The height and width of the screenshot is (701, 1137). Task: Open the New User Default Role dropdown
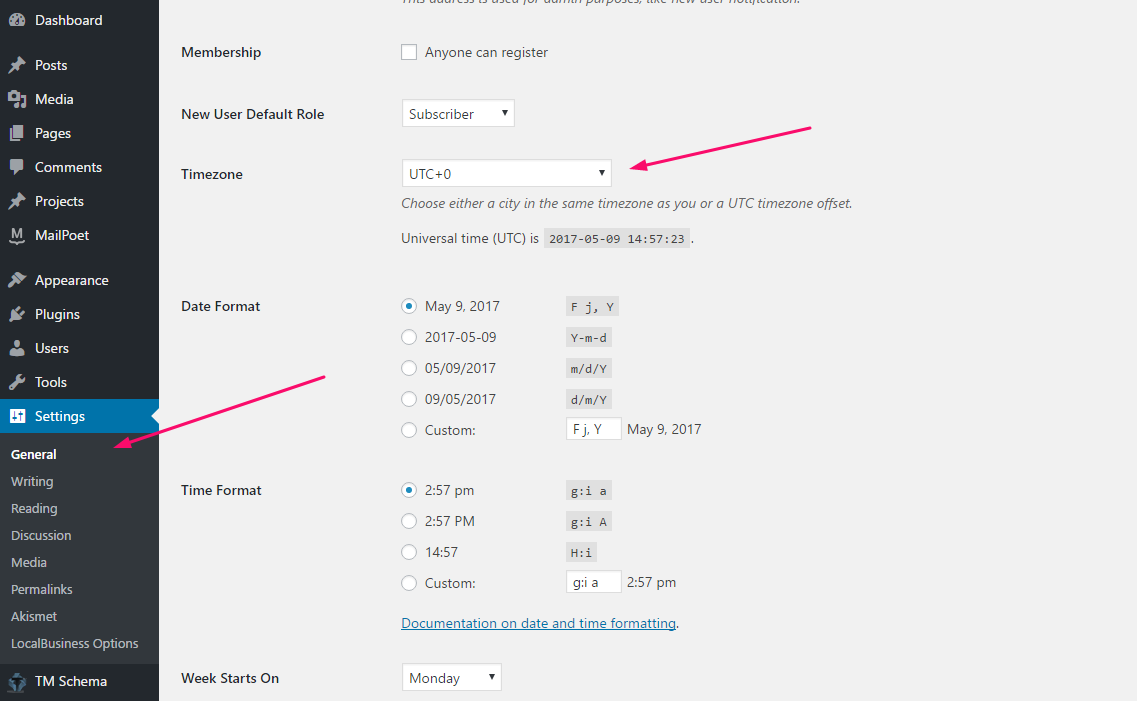458,113
